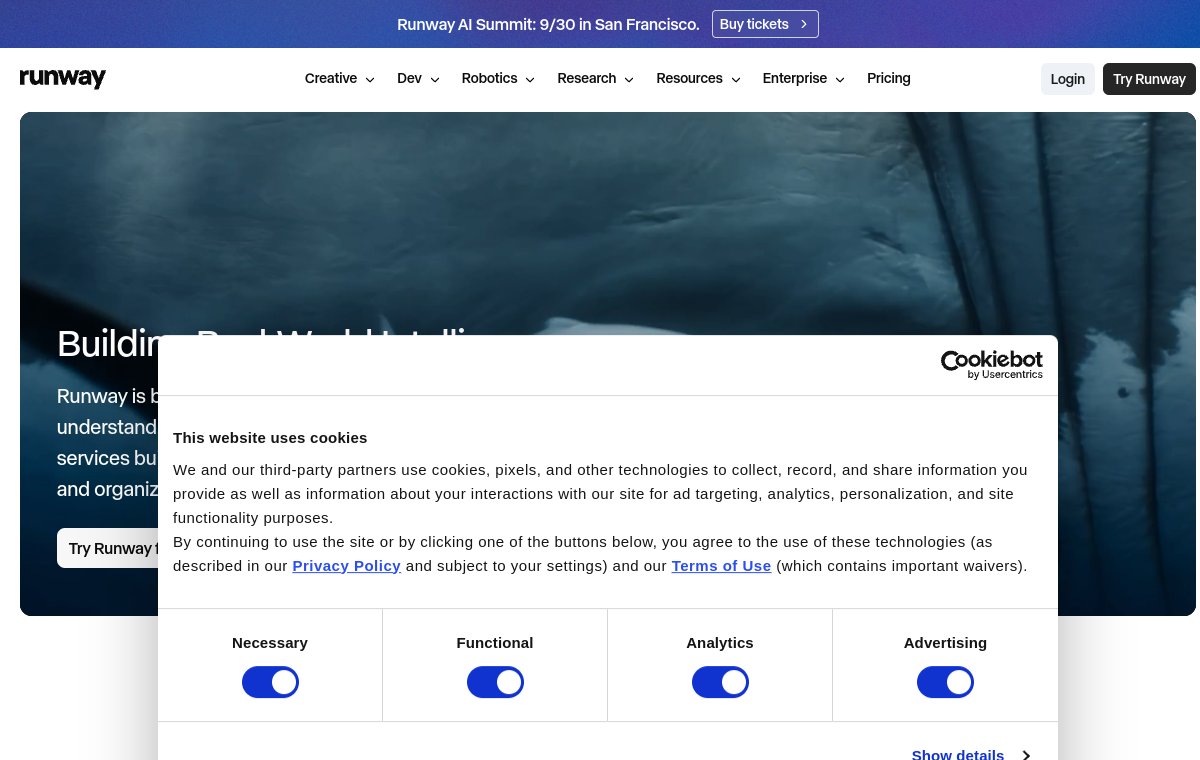Open the Resources nav item
The image size is (1200, 760).
point(689,78)
